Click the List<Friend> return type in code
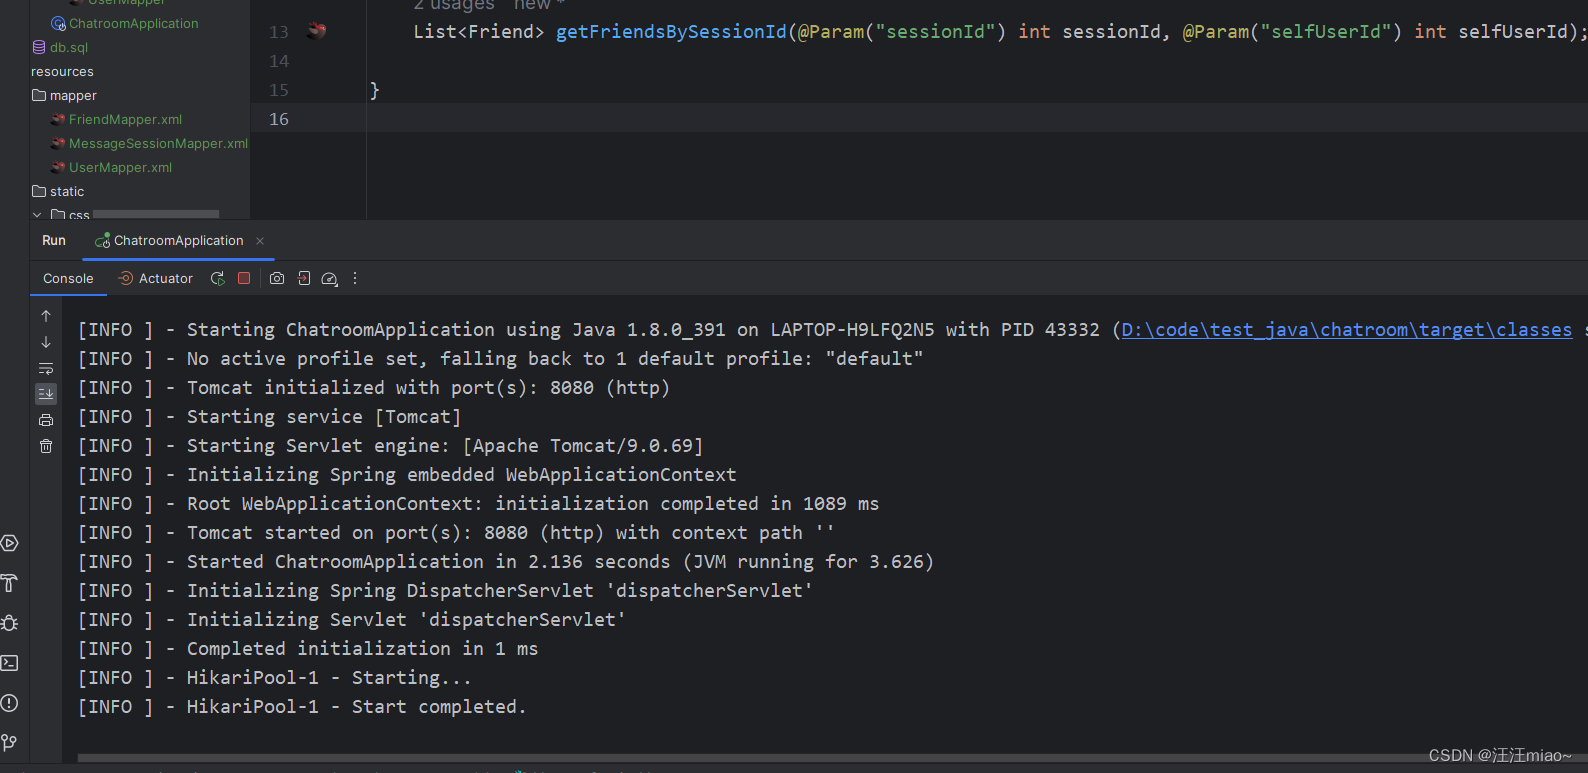Viewport: 1588px width, 773px height. point(479,32)
